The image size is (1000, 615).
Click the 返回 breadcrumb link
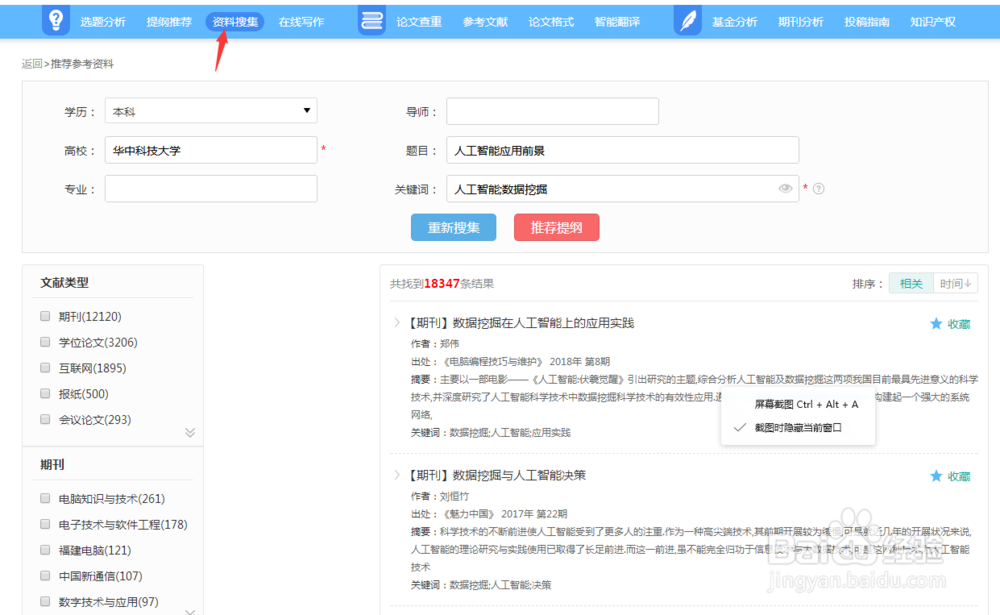coord(31,64)
